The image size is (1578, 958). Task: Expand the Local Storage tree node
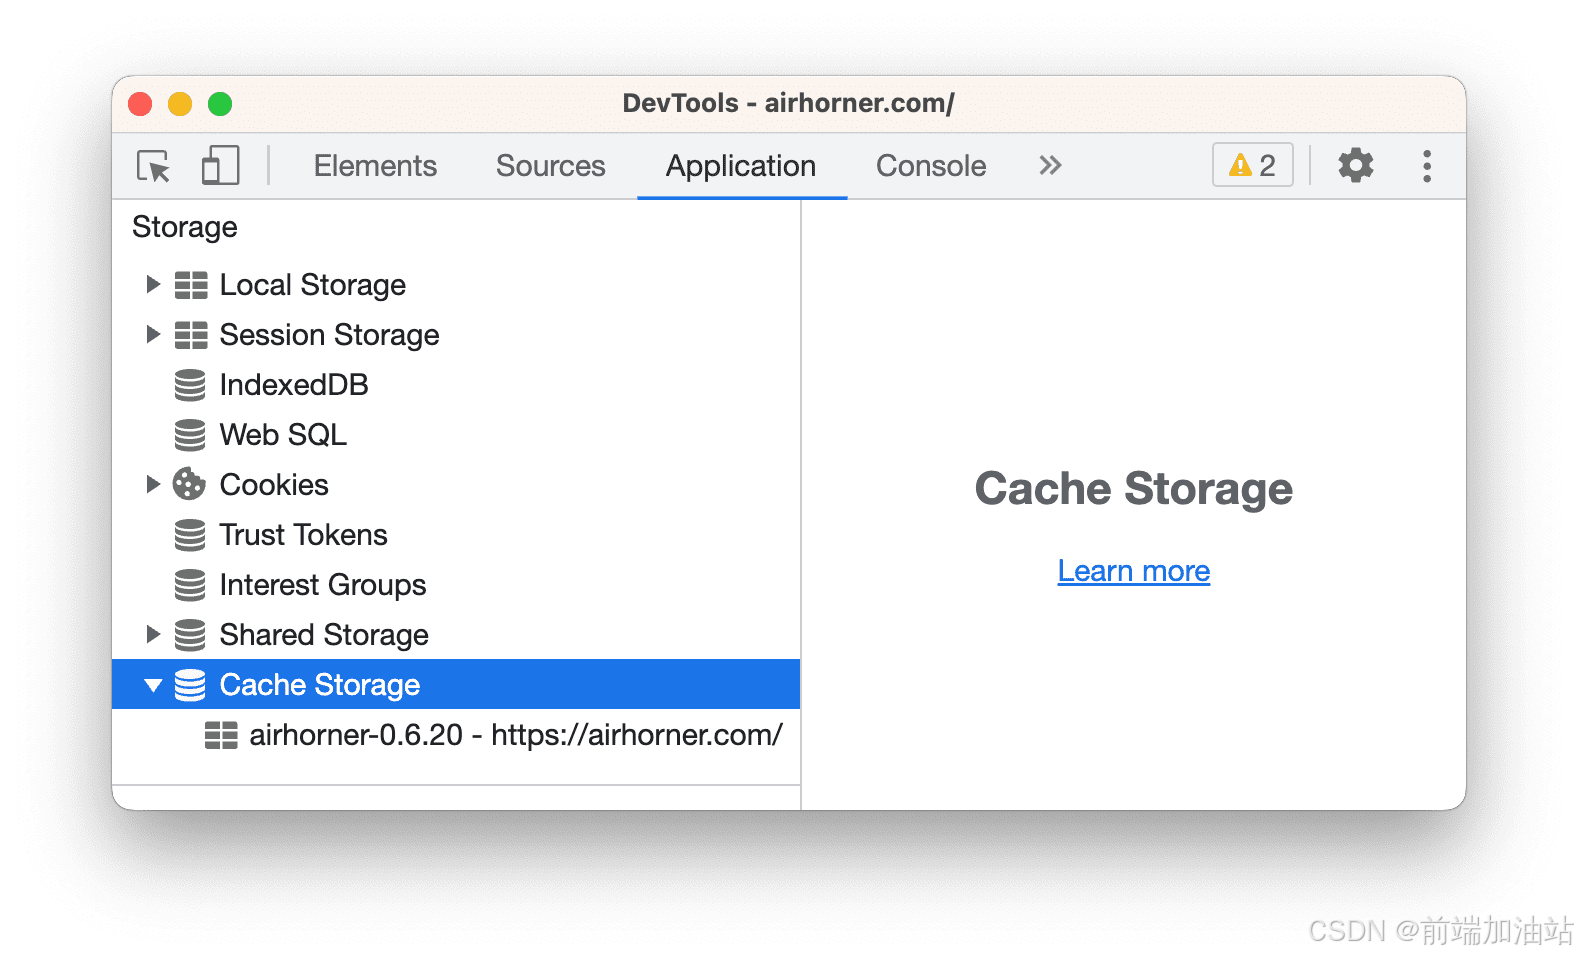coord(153,285)
